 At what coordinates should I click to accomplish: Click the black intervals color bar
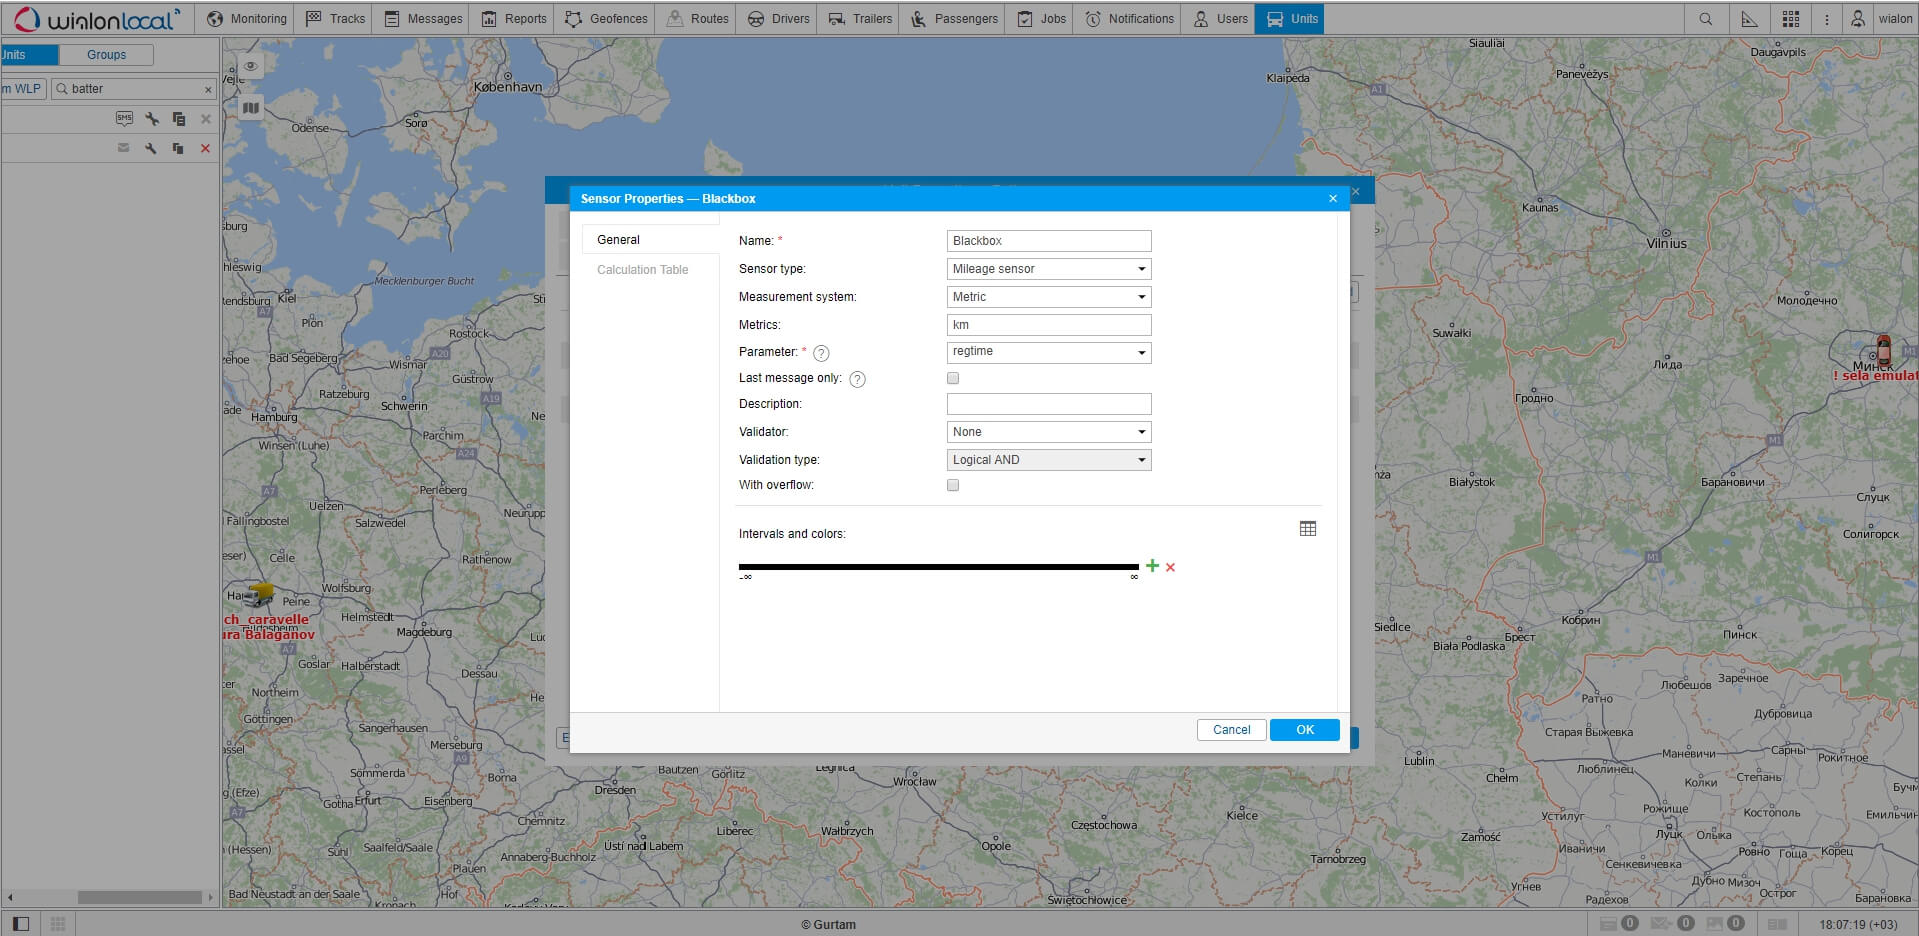[x=938, y=567]
